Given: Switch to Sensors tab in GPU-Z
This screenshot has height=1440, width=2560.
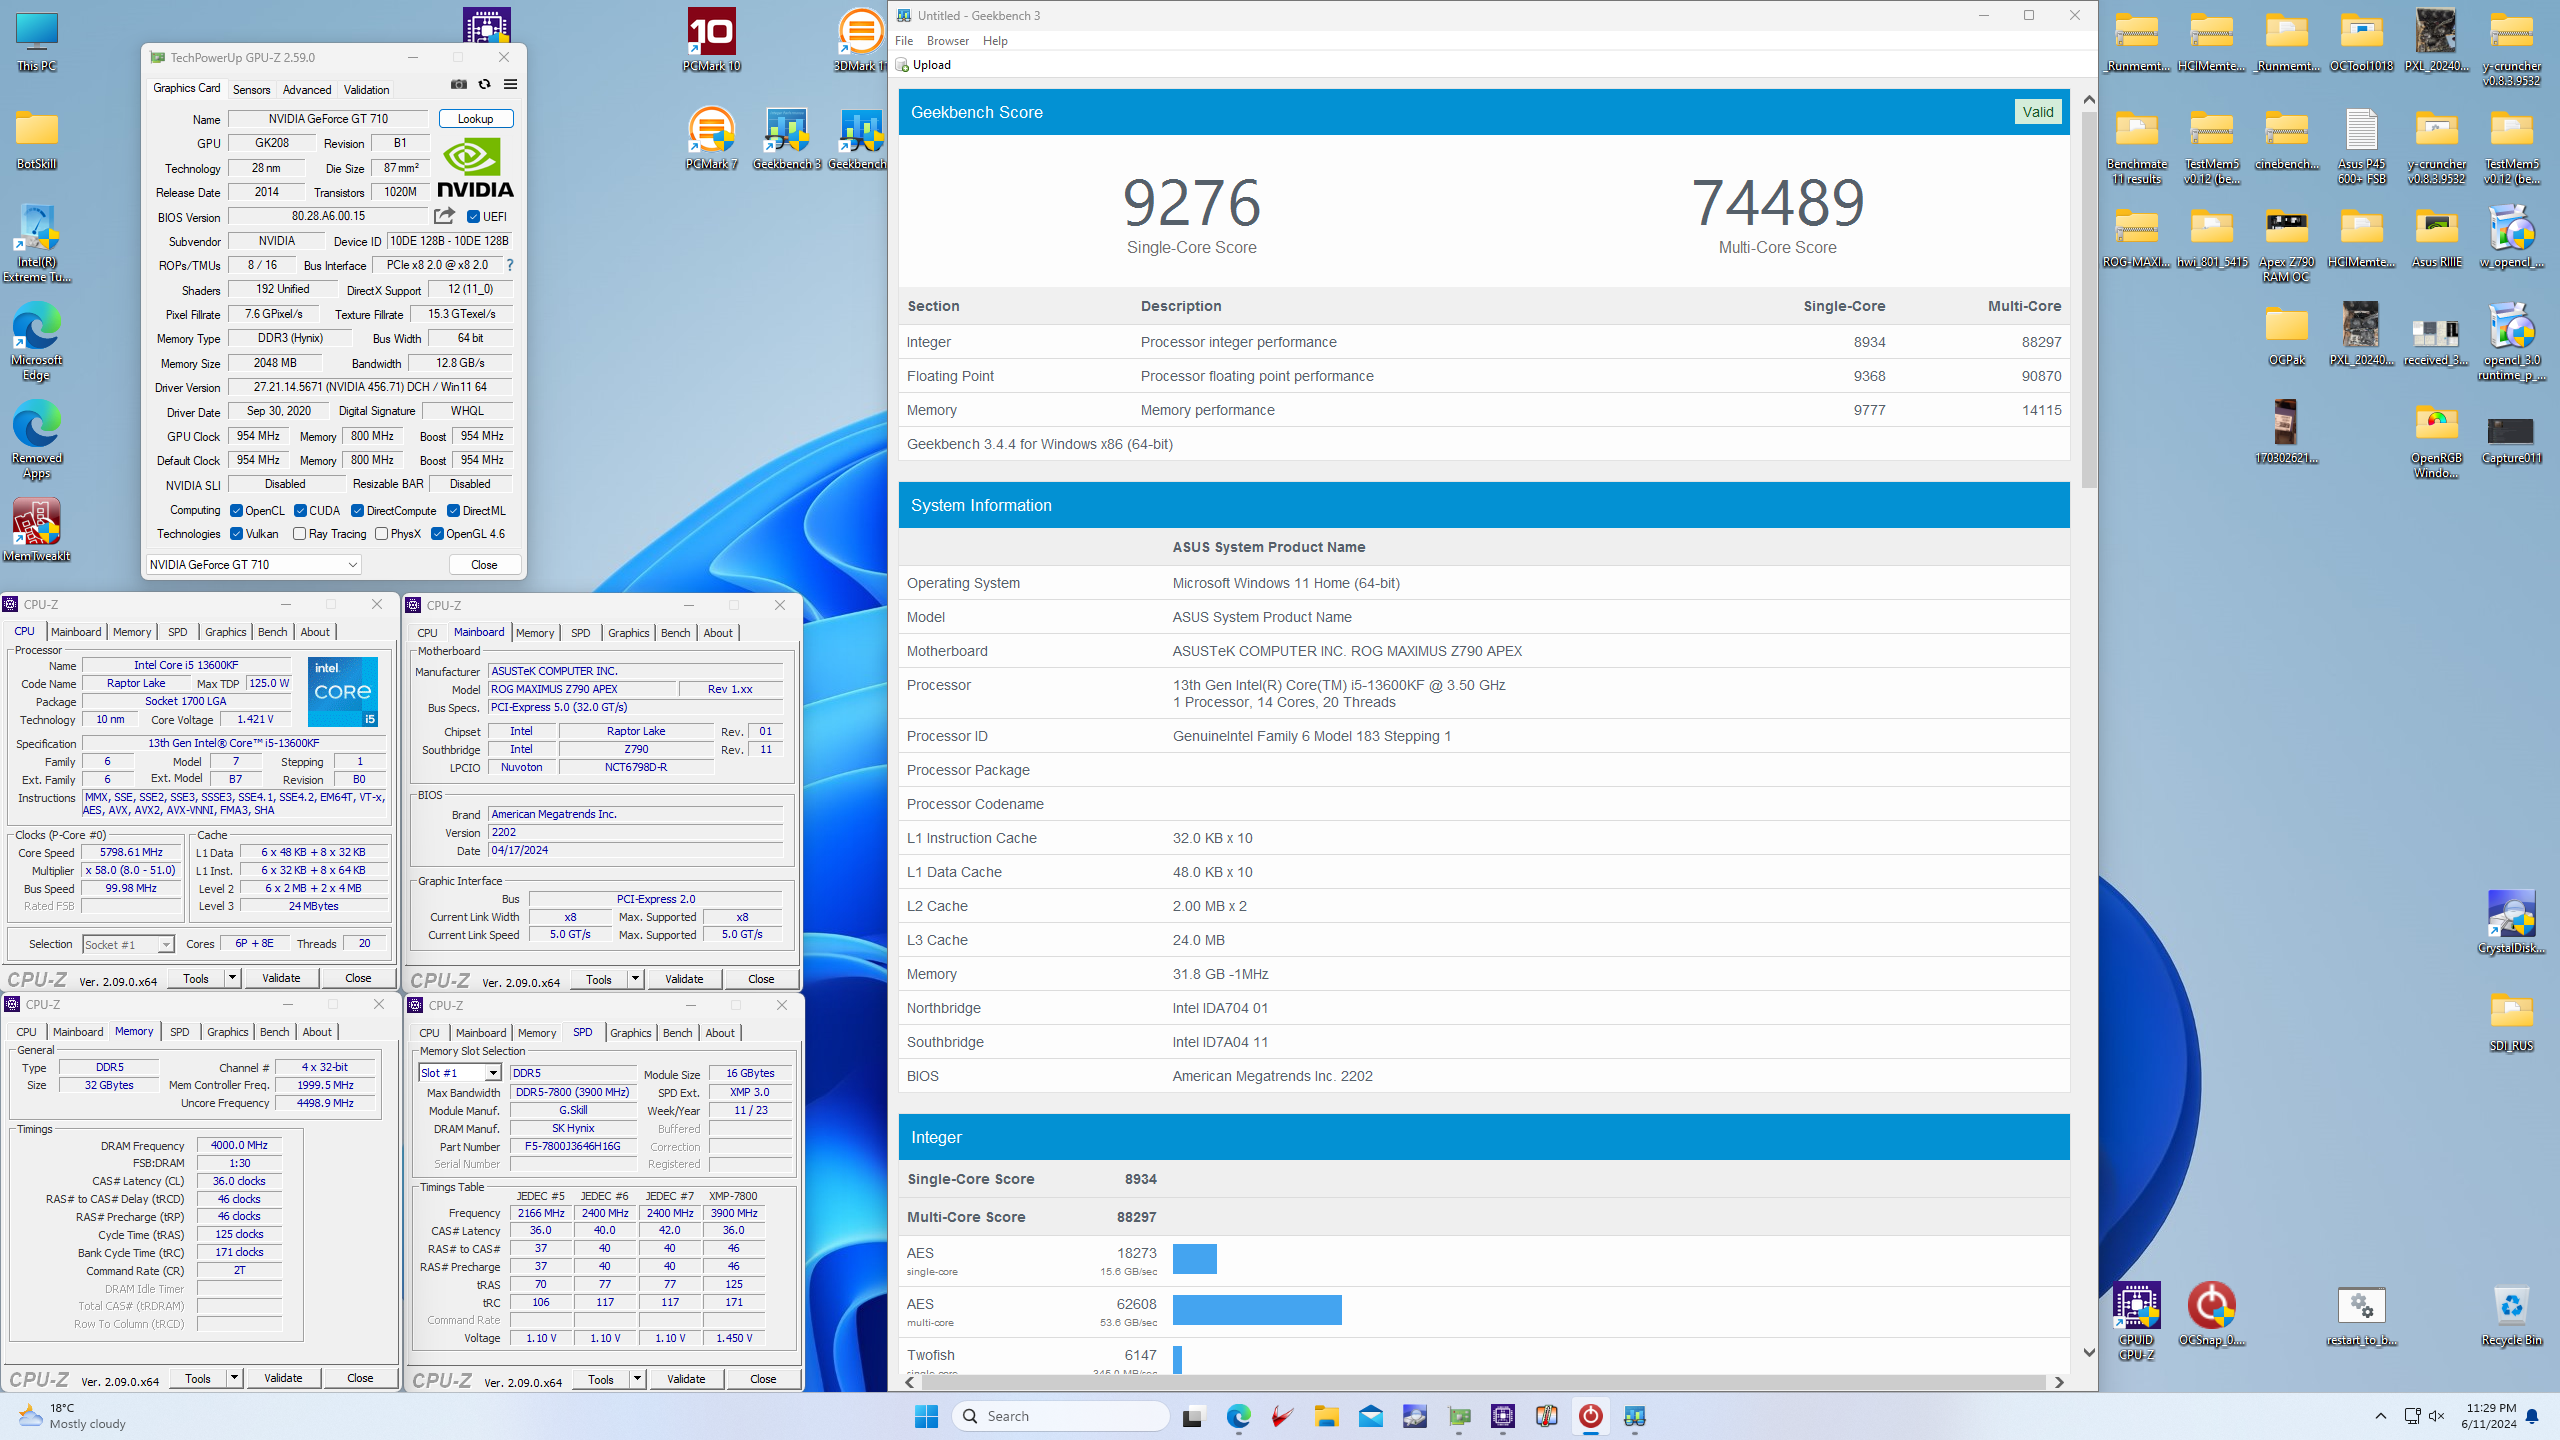Looking at the screenshot, I should click(x=252, y=89).
